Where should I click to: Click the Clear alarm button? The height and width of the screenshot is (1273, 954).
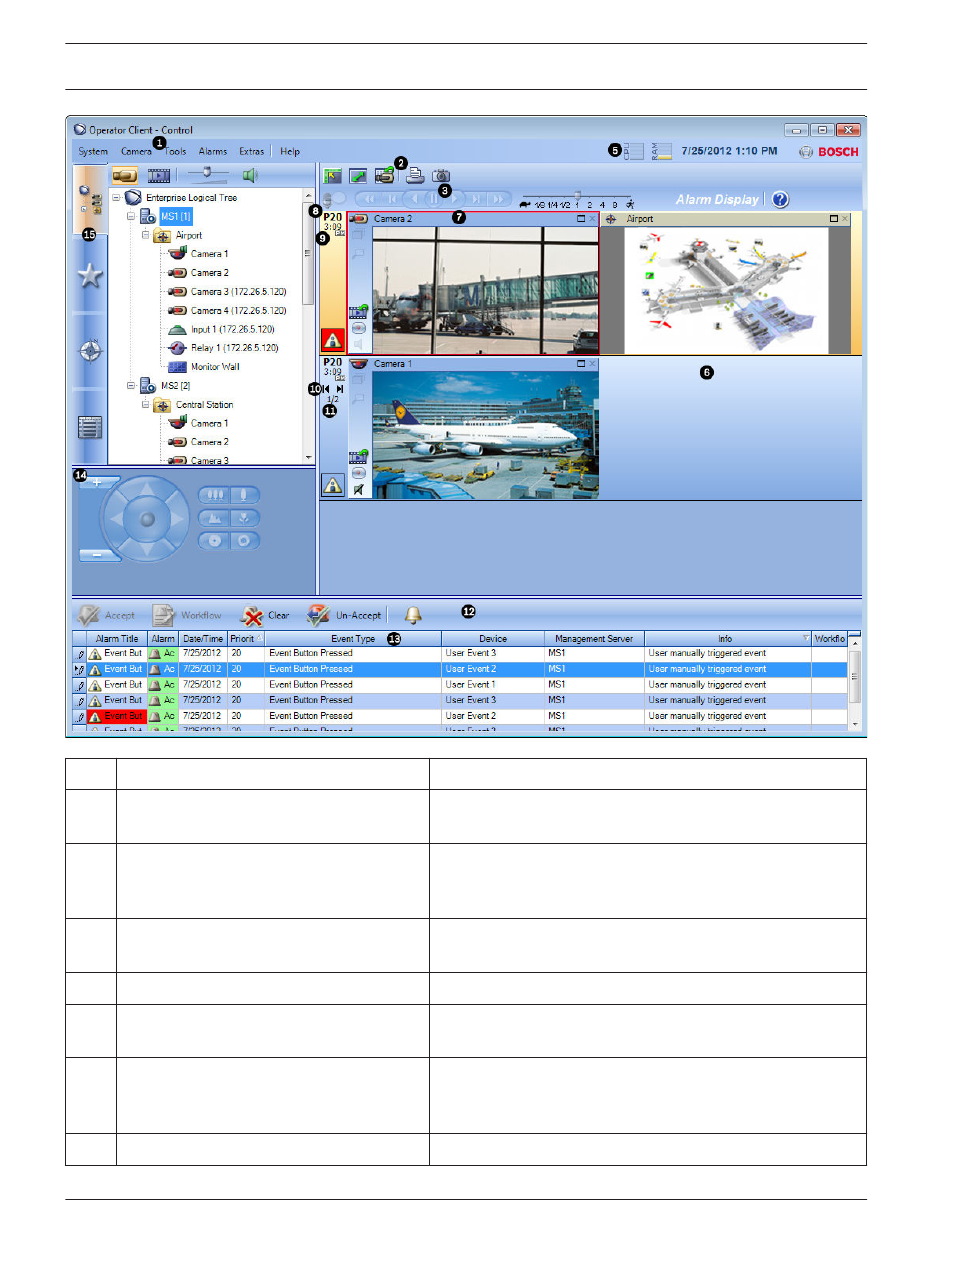(x=266, y=615)
